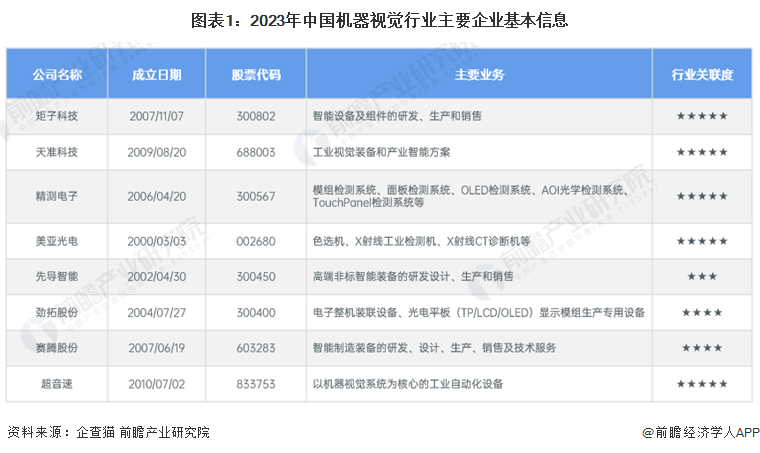Click business text 高端非标智能装备的研发设计
This screenshot has height=453, width=760.
[x=413, y=276]
